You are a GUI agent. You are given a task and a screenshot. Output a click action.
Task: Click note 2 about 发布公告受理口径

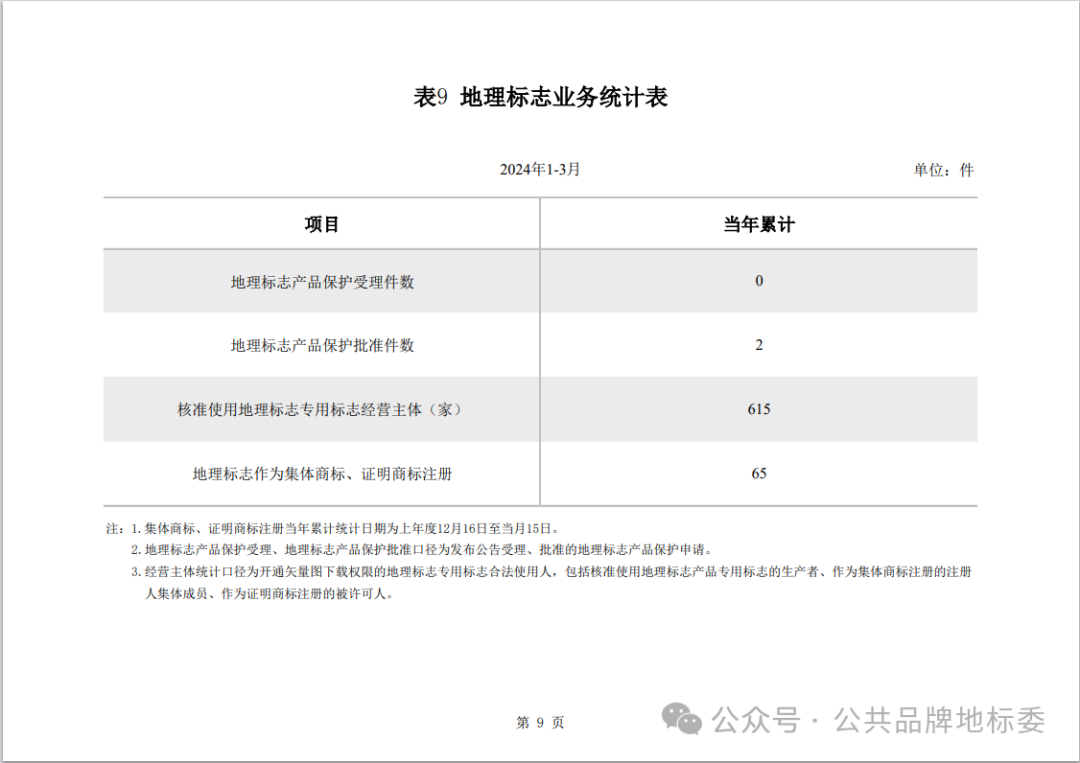pos(422,550)
